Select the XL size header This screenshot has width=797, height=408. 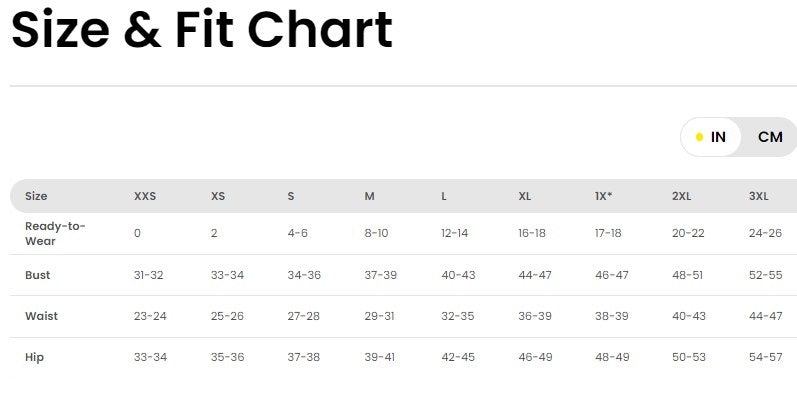tap(524, 196)
